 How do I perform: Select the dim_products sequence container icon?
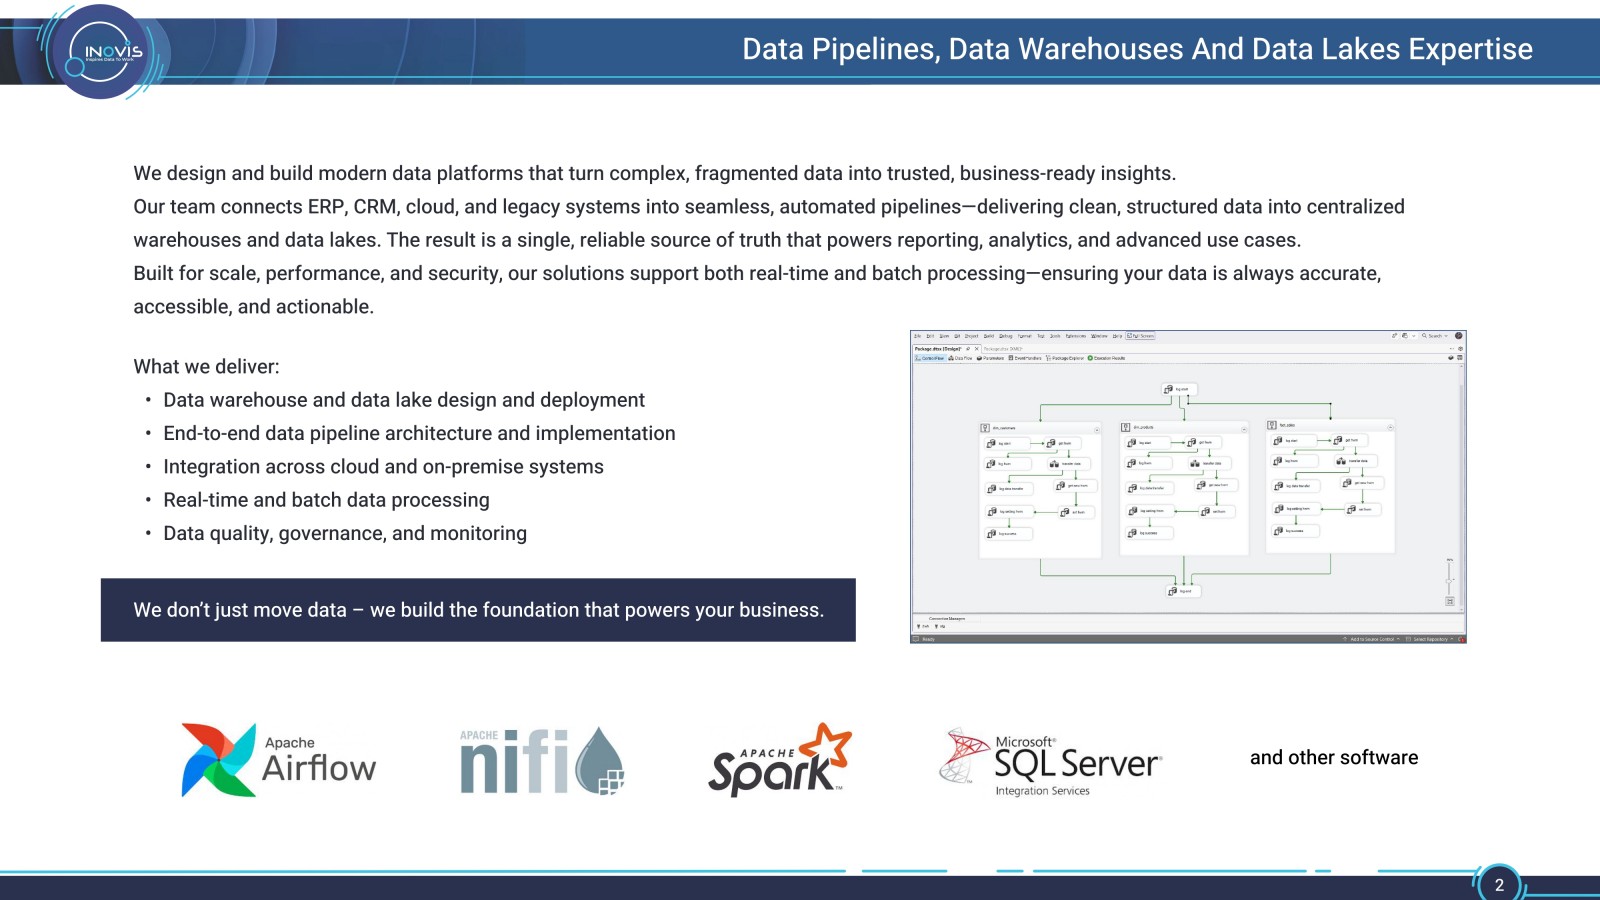pos(1125,427)
